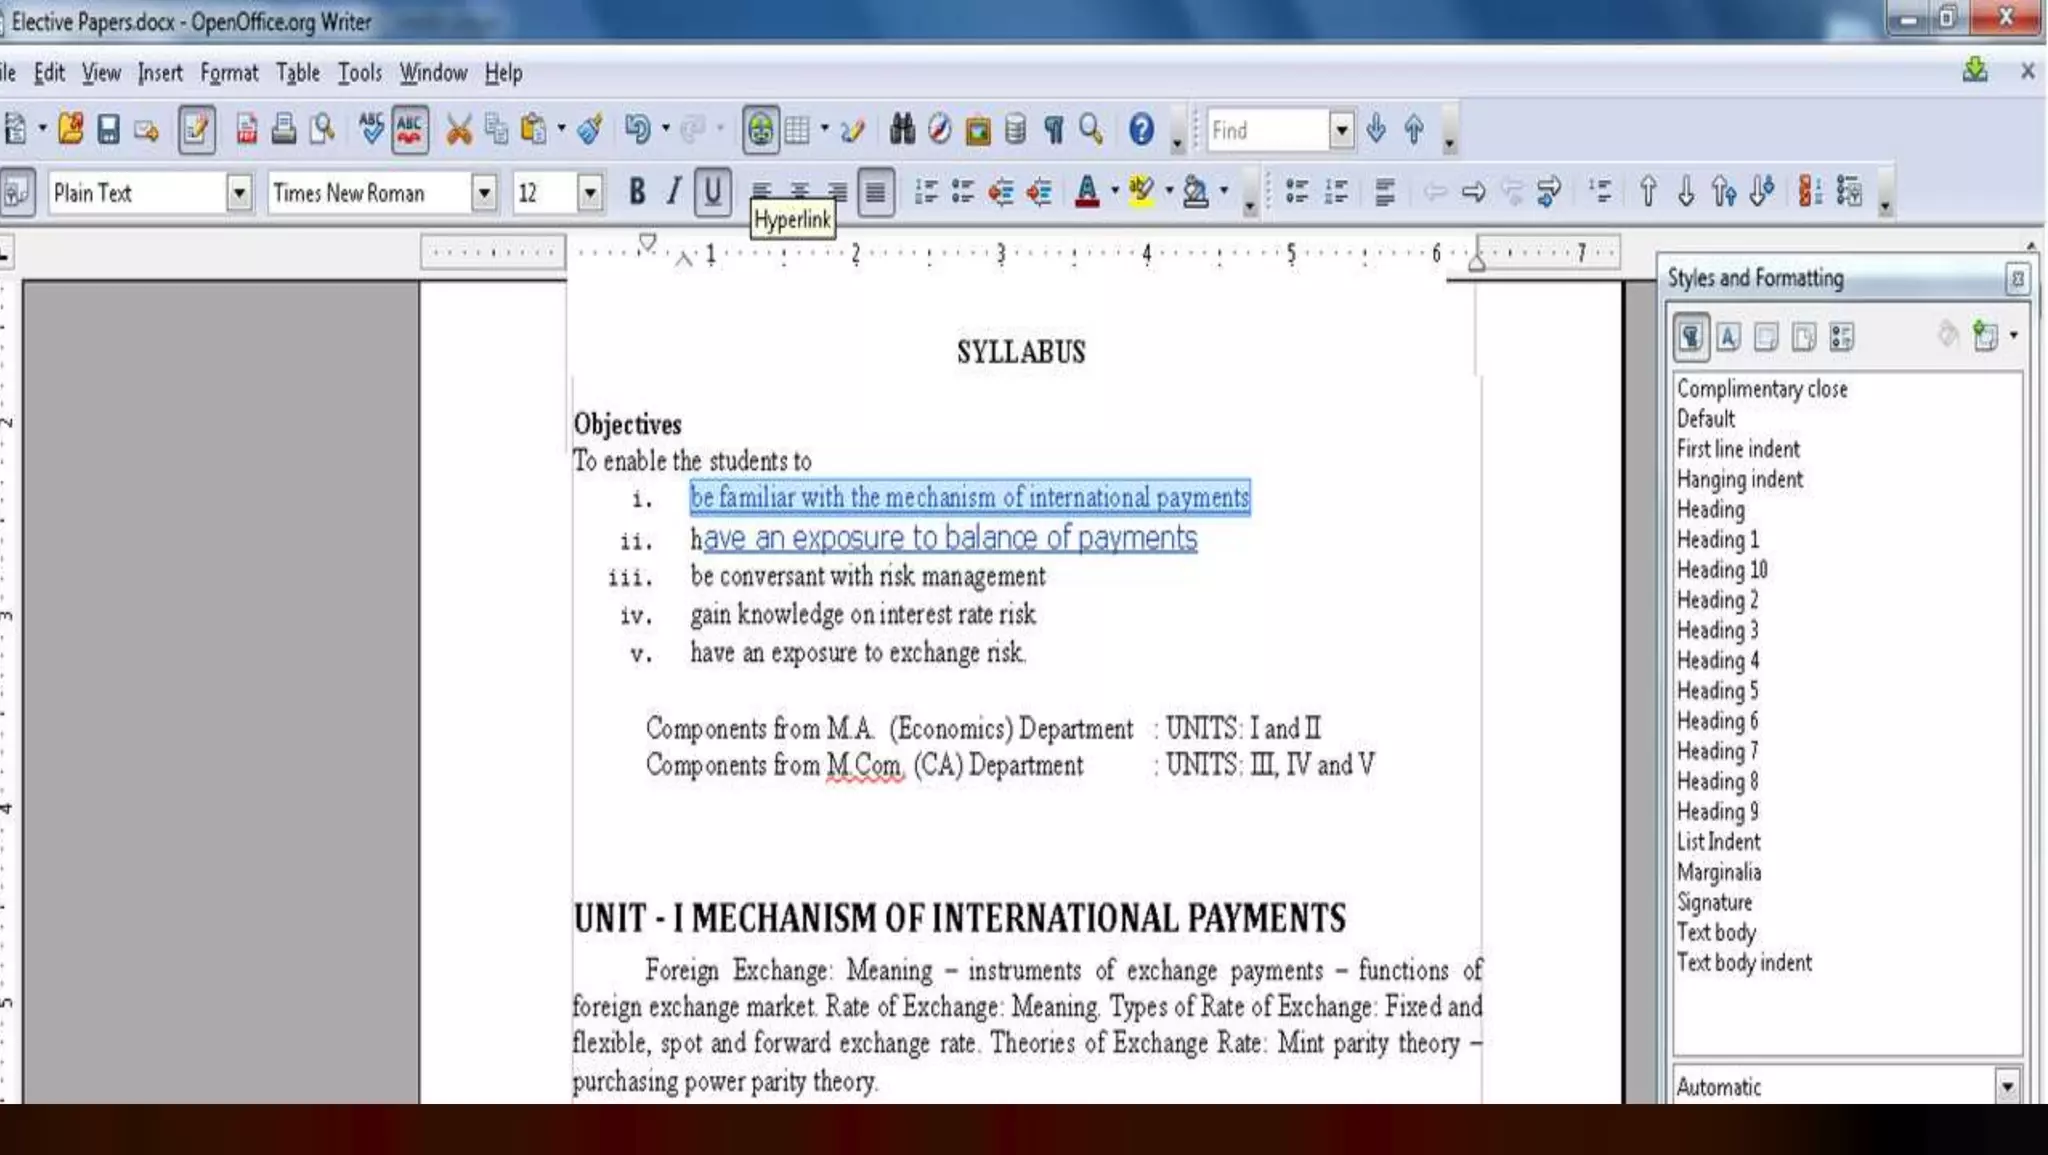Open Find & Replace binoculars icon

point(902,130)
